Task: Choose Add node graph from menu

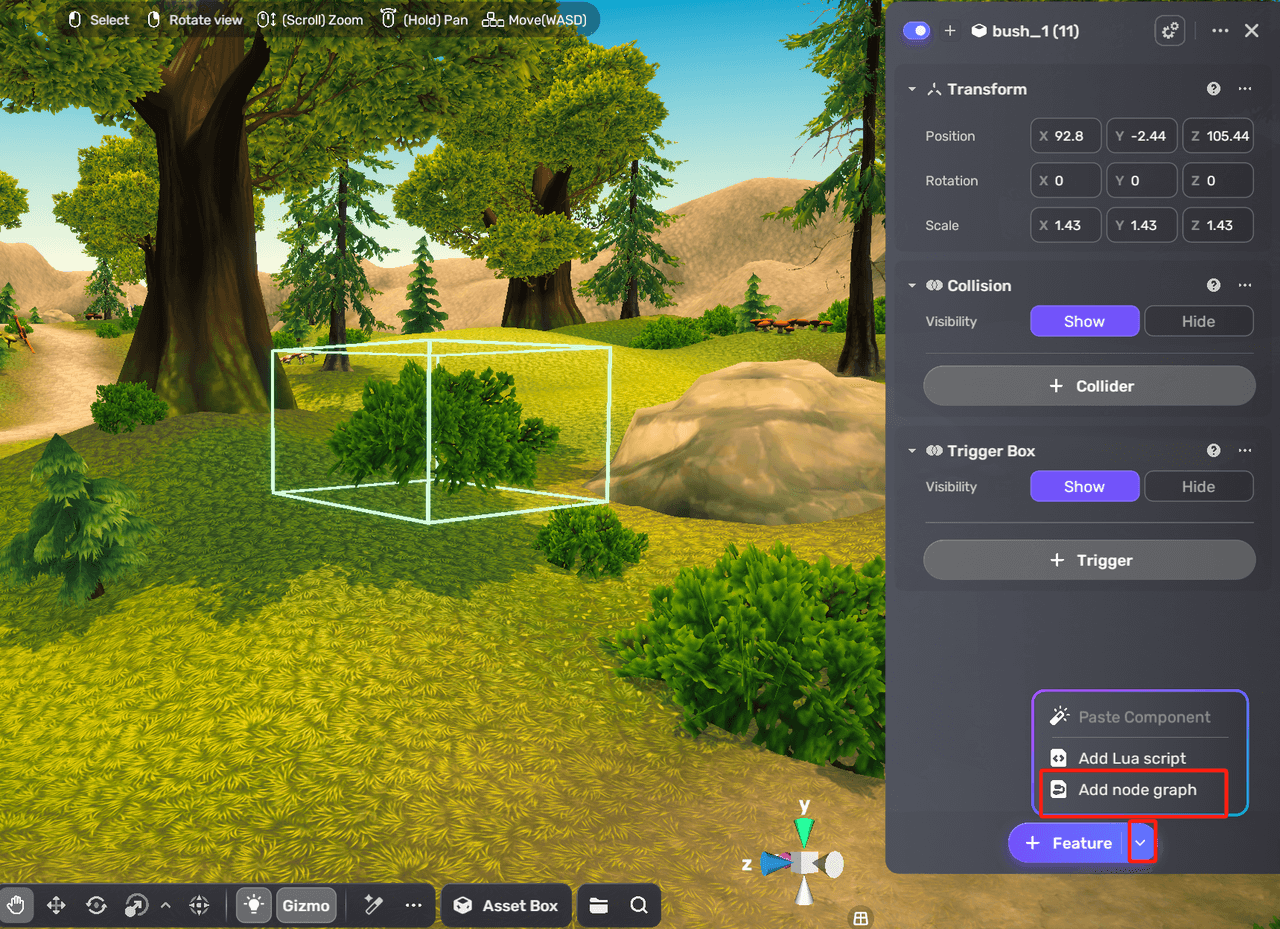Action: (x=1137, y=790)
